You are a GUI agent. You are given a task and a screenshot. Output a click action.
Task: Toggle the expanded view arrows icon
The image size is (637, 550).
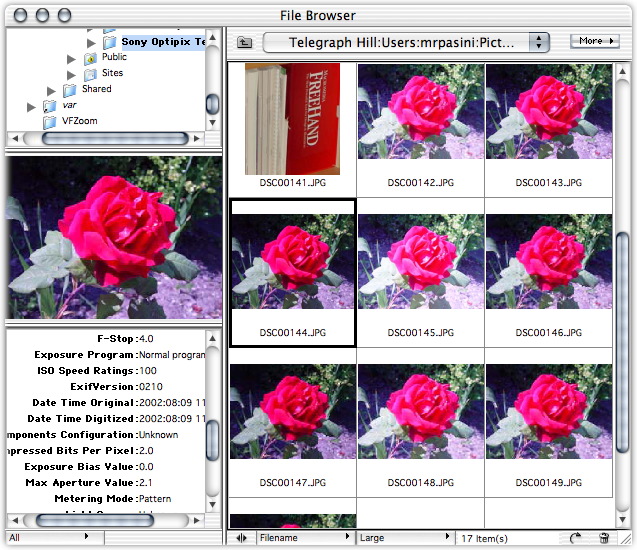242,538
